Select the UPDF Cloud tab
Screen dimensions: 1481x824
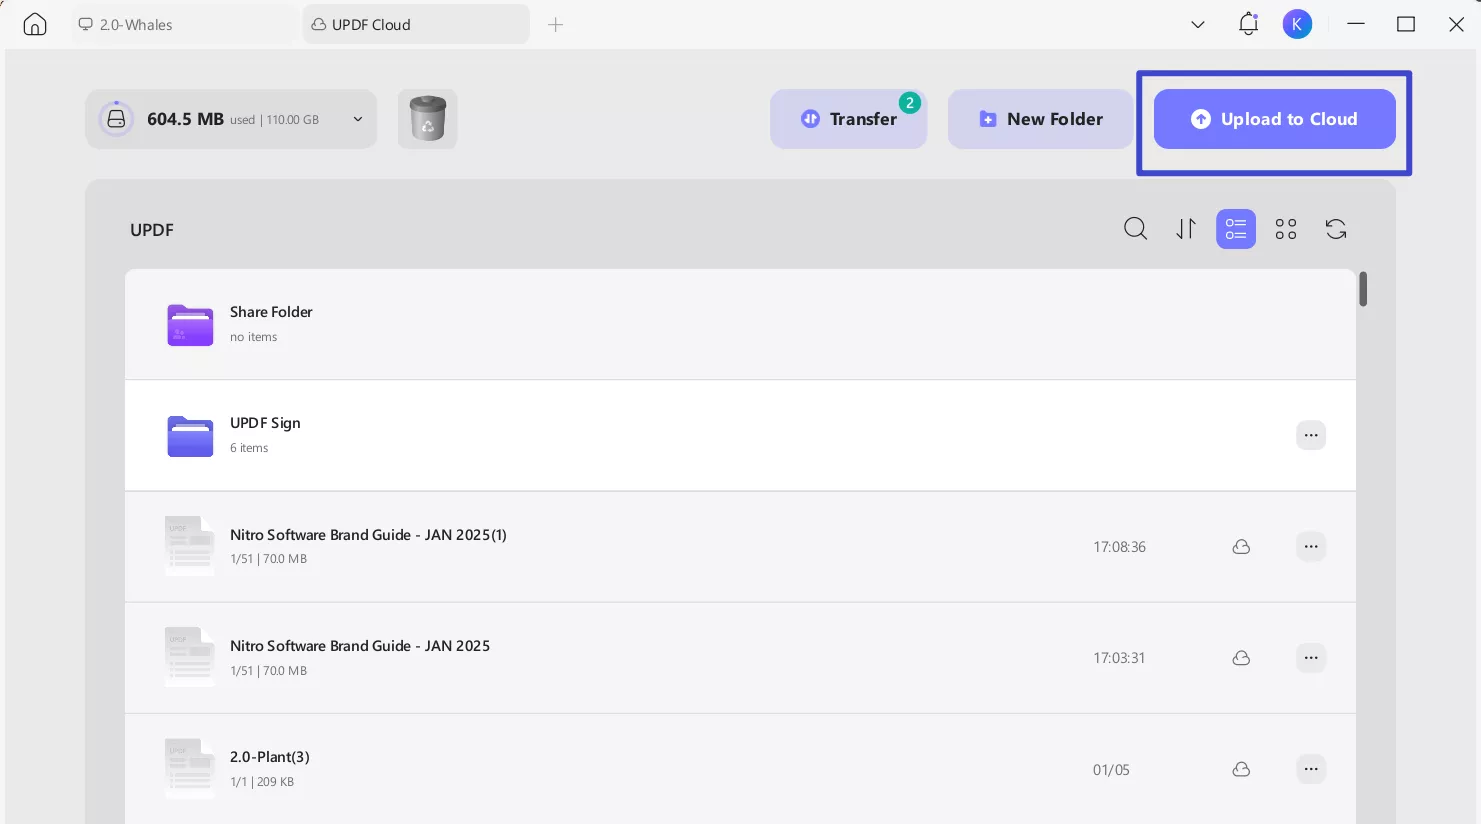416,25
